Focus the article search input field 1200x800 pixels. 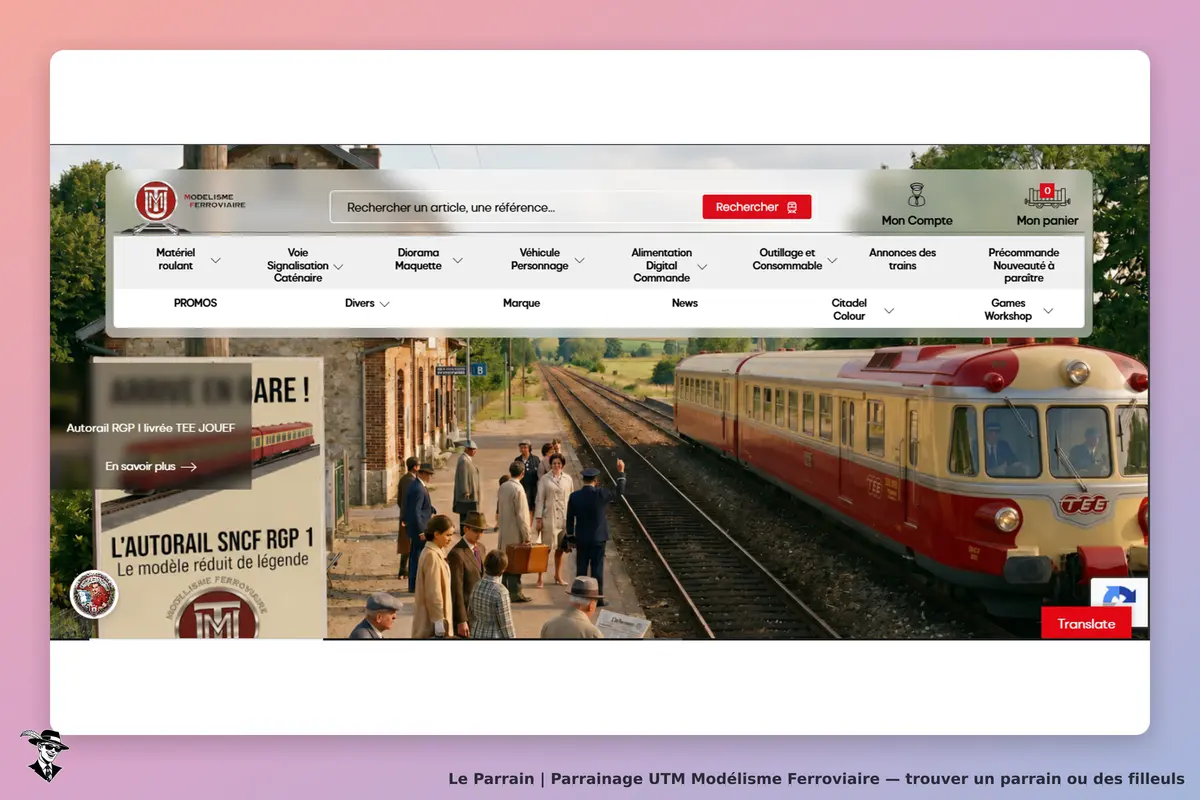[517, 208]
